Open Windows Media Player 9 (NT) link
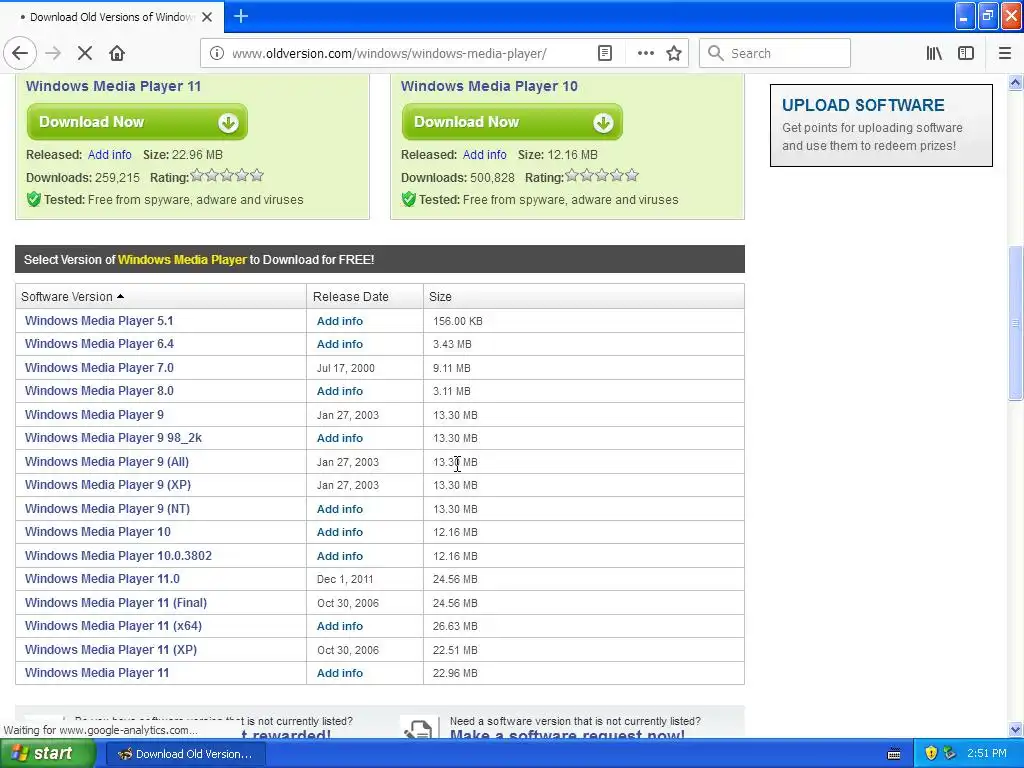1024x768 pixels. [107, 509]
